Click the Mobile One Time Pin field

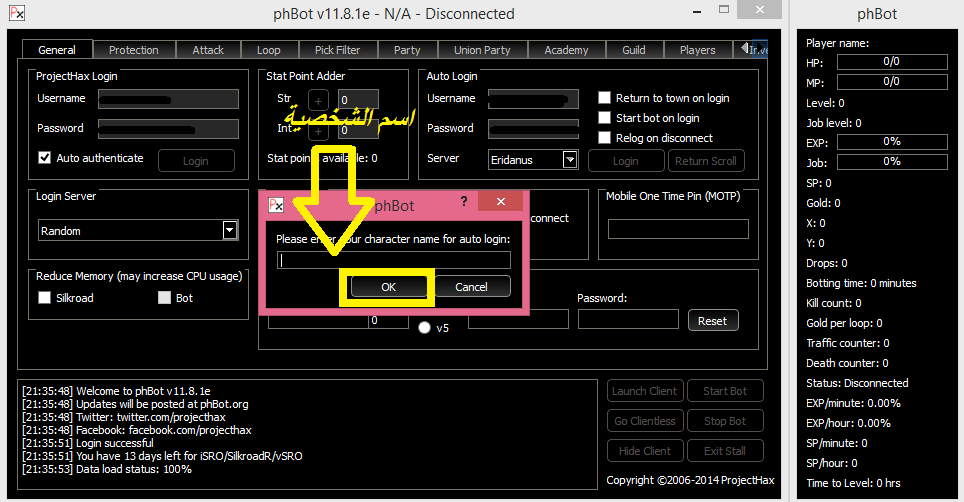(x=678, y=229)
